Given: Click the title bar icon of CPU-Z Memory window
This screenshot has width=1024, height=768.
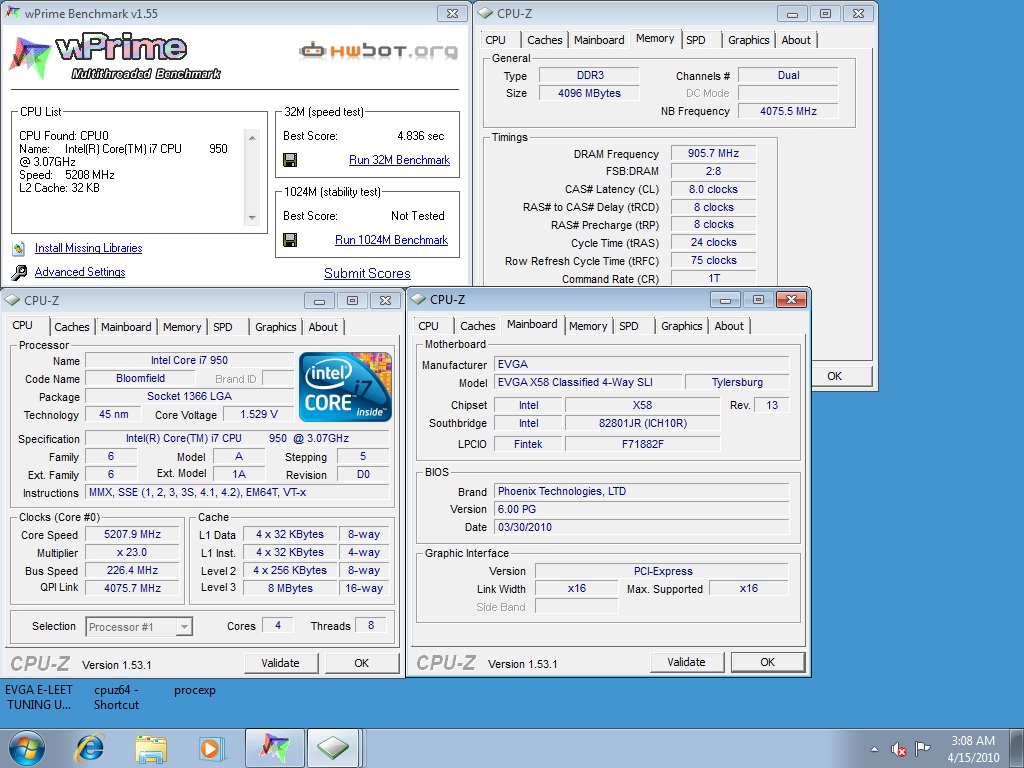Looking at the screenshot, I should [486, 13].
